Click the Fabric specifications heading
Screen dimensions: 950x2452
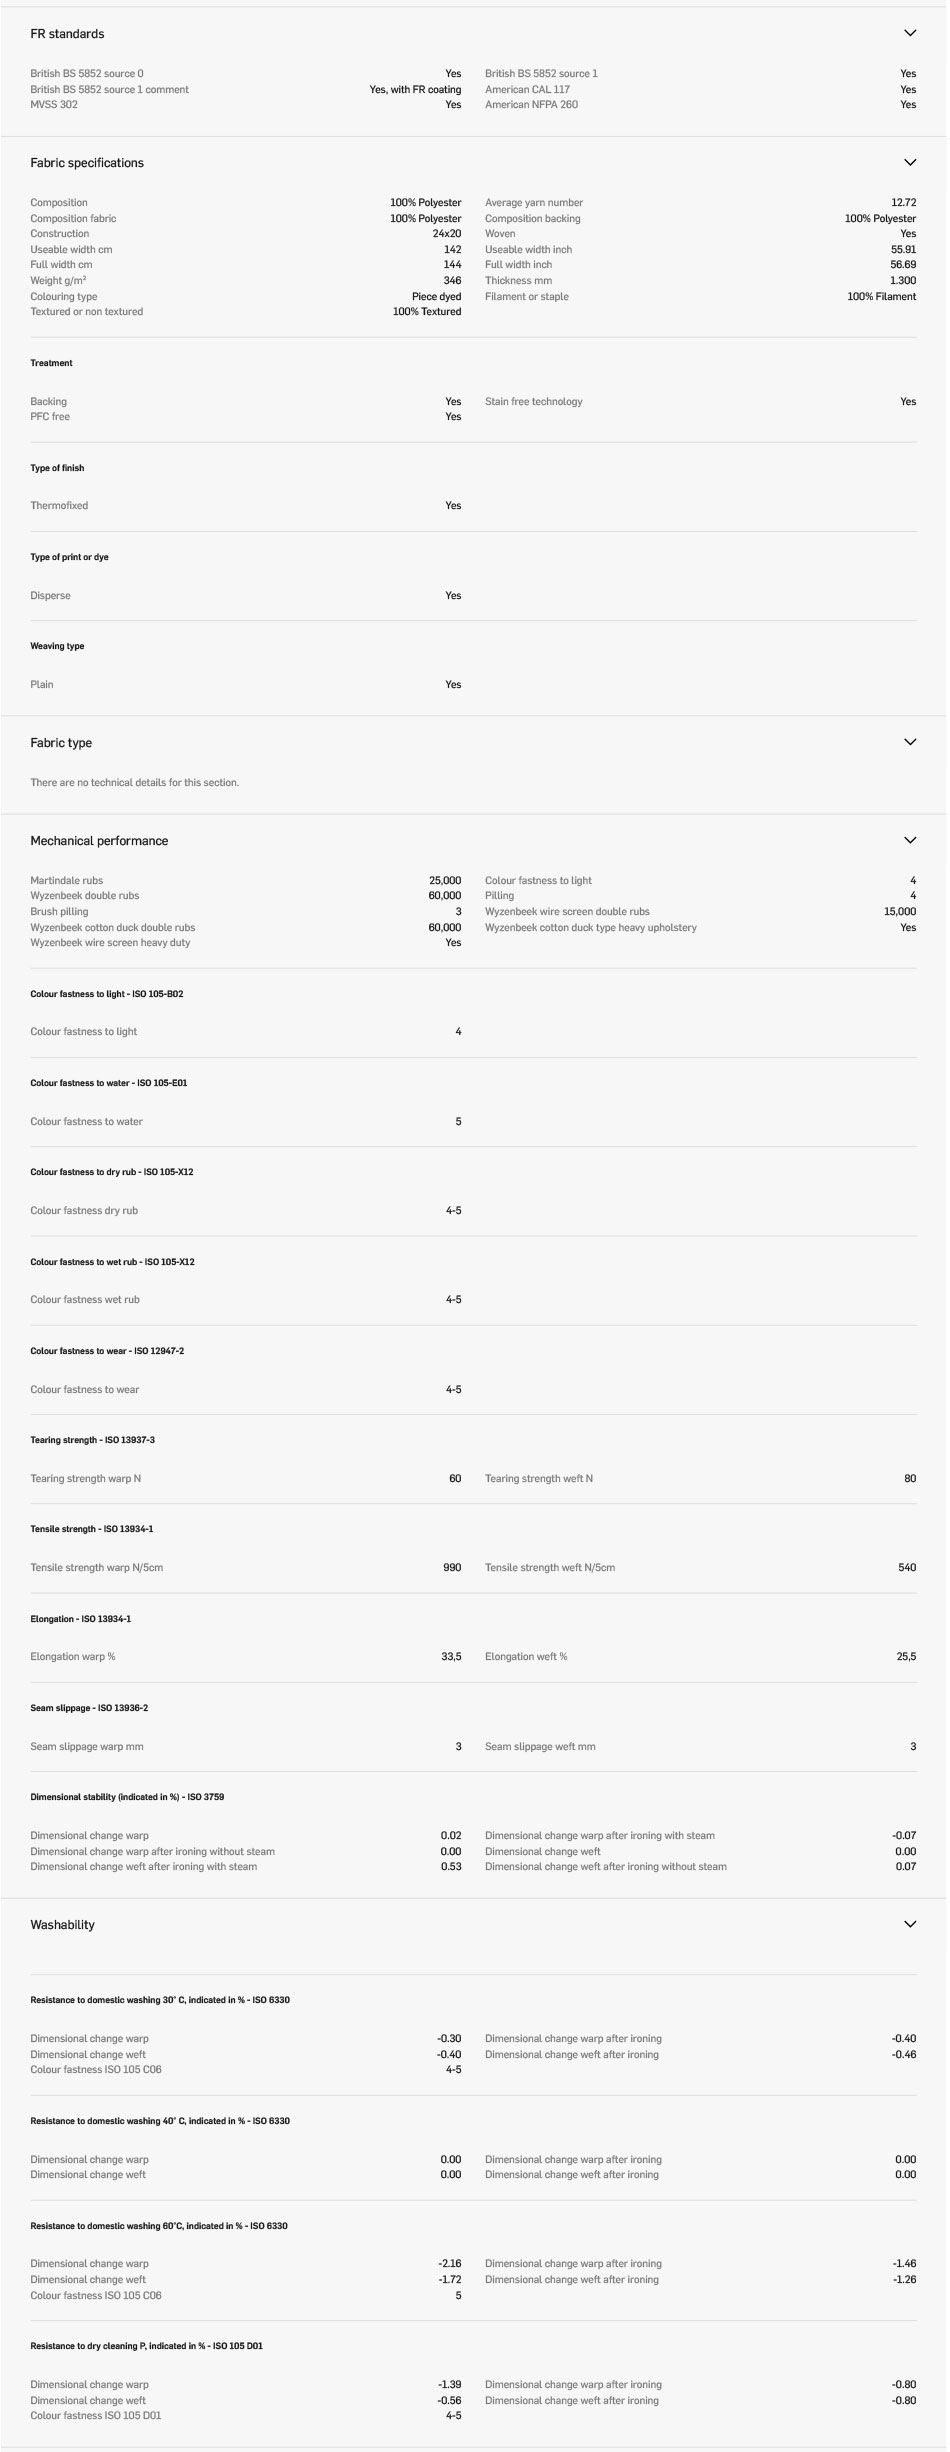pyautogui.click(x=87, y=163)
